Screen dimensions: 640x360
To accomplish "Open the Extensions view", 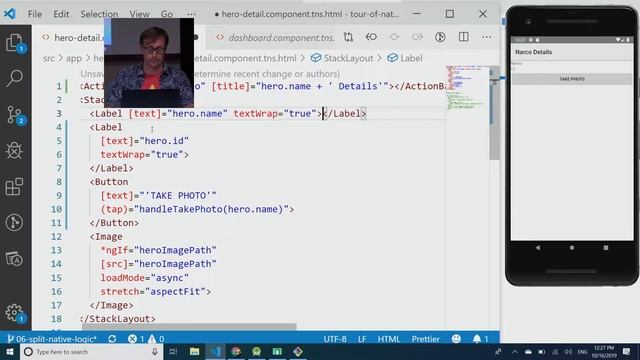I will pyautogui.click(x=15, y=187).
